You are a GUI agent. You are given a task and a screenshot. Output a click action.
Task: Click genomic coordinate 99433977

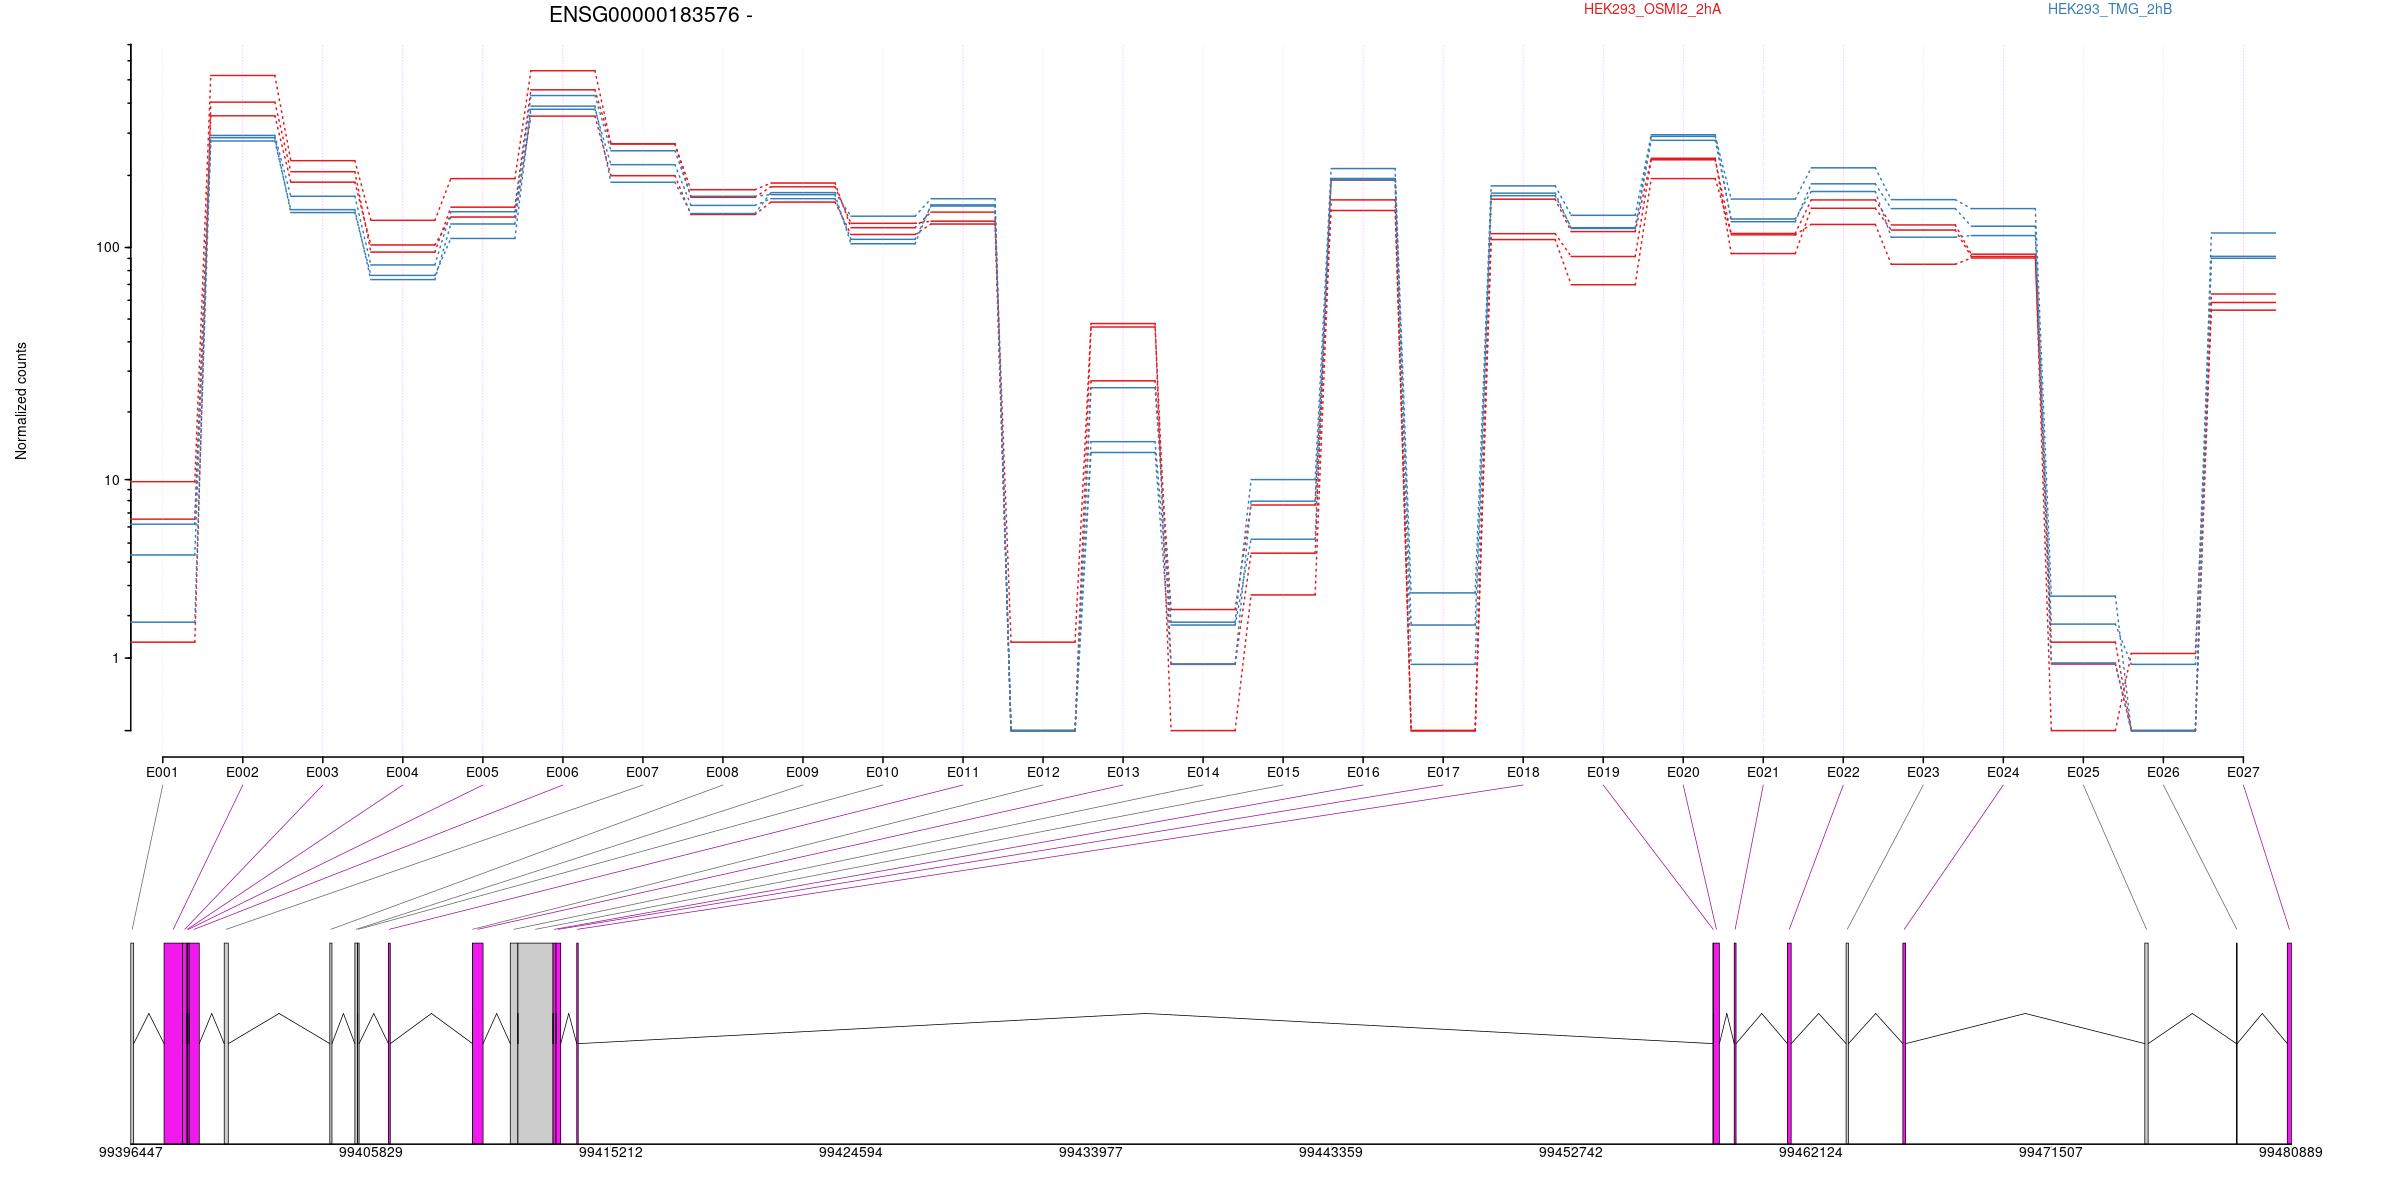pyautogui.click(x=1091, y=1152)
